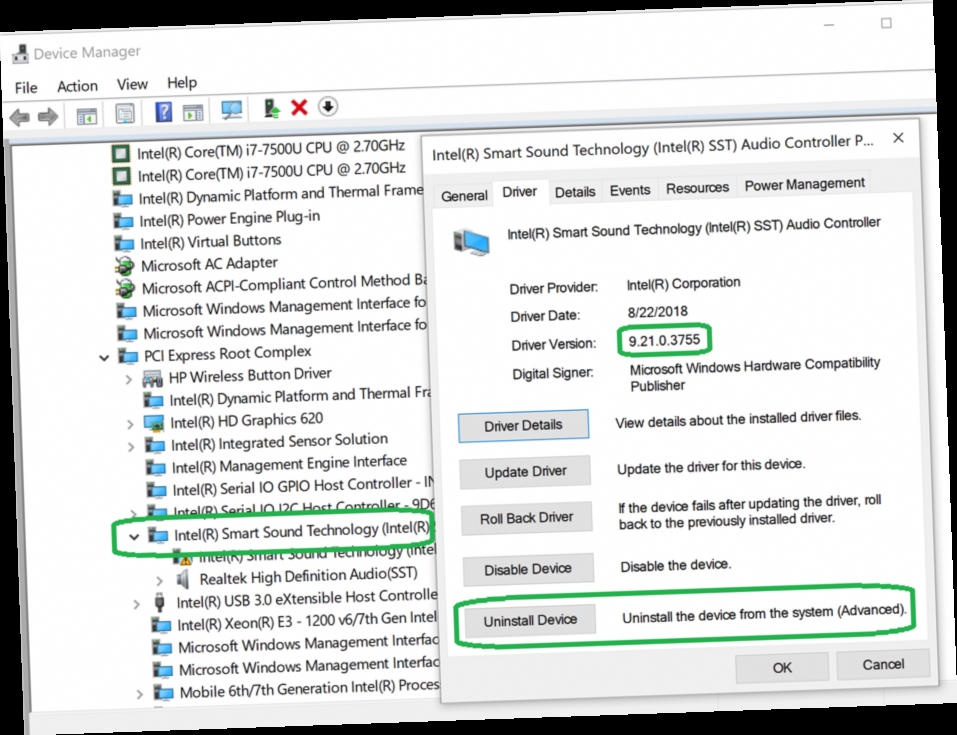Viewport: 957px width, 735px height.
Task: Collapse the Intel(R) Smart Sound Technology node
Action: (x=134, y=535)
